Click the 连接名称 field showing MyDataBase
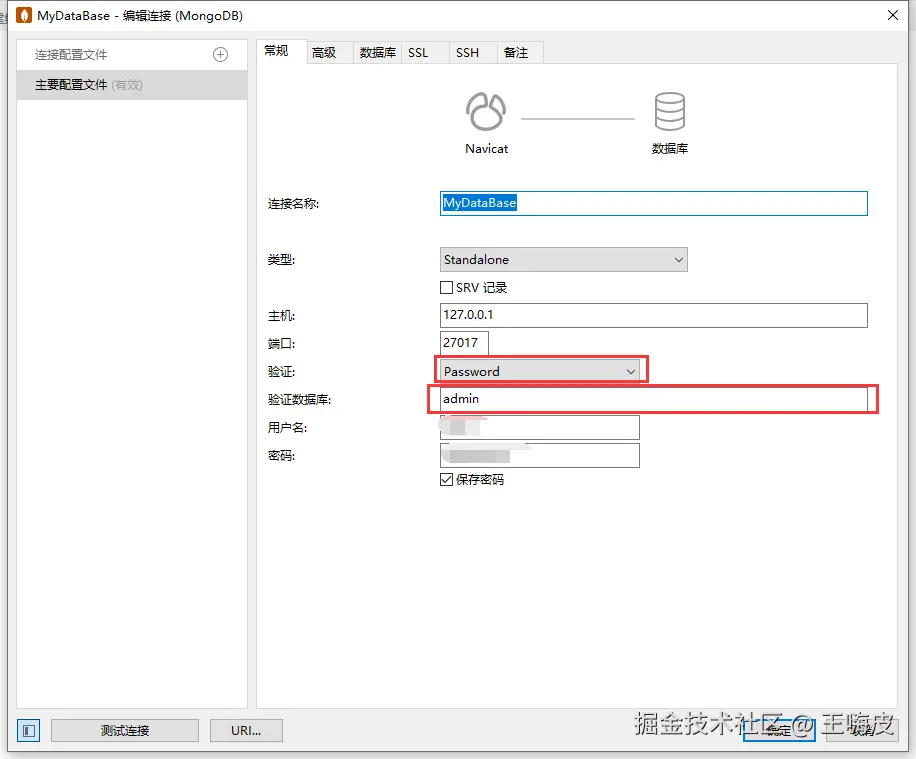The image size is (916, 759). pos(653,203)
